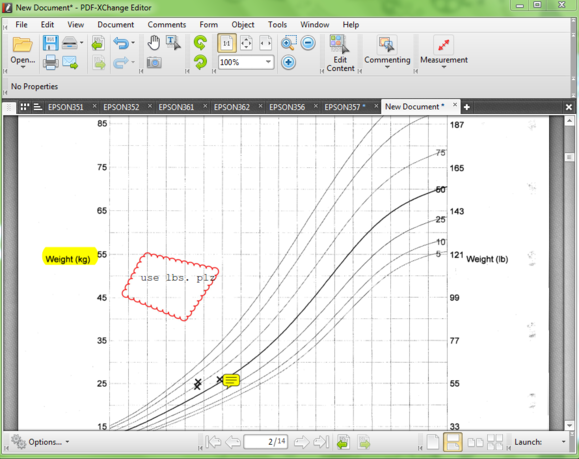
Task: Open the Form menu
Action: click(x=209, y=25)
